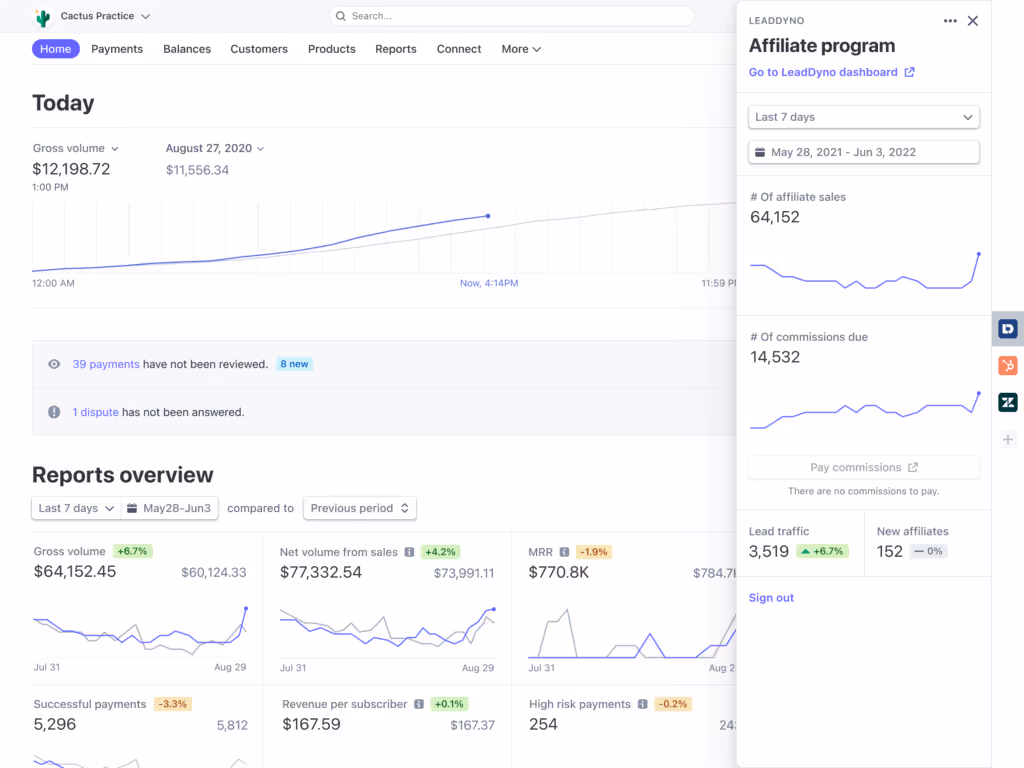Expand the Previous period comparison selector
This screenshot has height=768, width=1024.
pos(359,508)
